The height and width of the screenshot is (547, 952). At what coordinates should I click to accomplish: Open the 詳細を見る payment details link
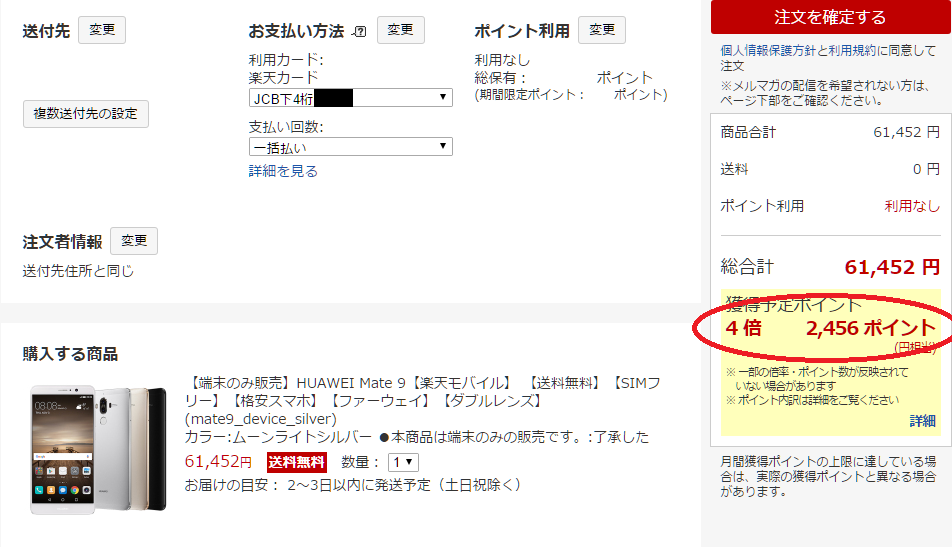[283, 171]
